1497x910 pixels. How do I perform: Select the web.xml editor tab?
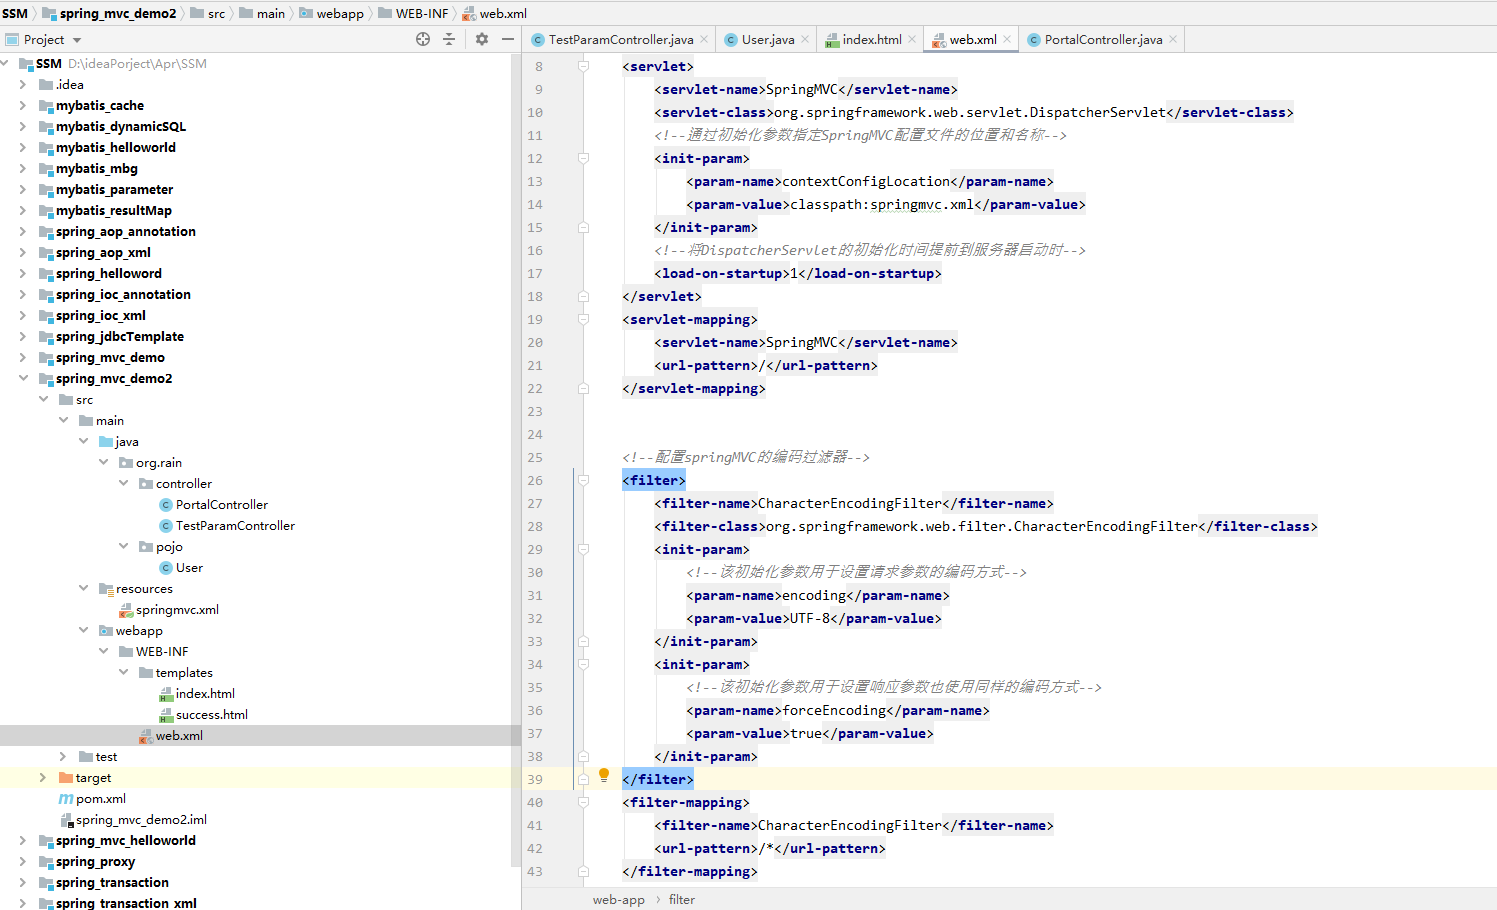972,39
